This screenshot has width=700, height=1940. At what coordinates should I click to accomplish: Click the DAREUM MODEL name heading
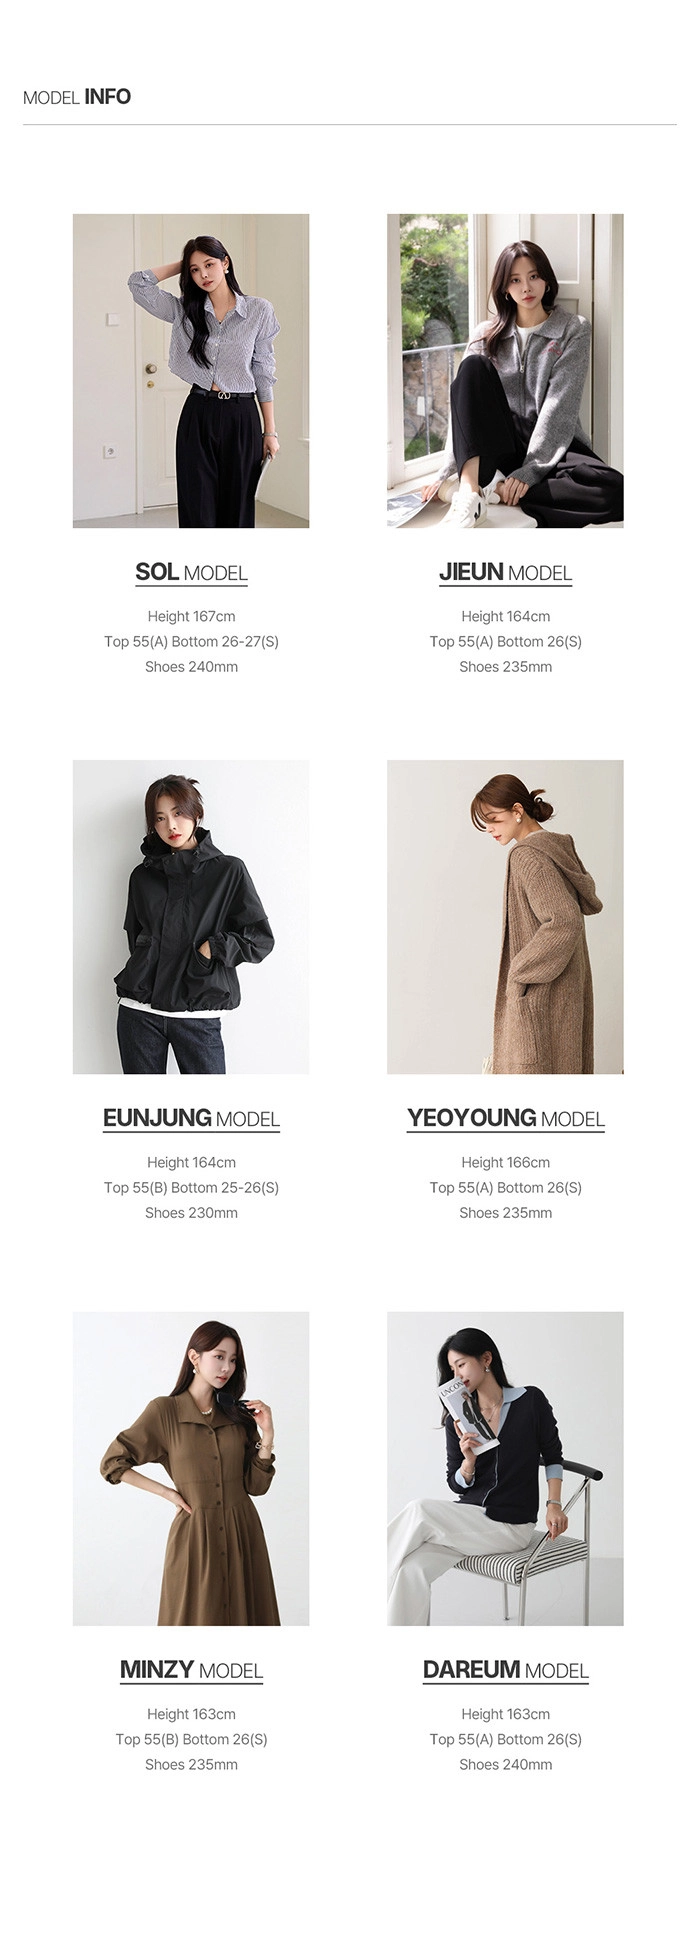pyautogui.click(x=505, y=1670)
